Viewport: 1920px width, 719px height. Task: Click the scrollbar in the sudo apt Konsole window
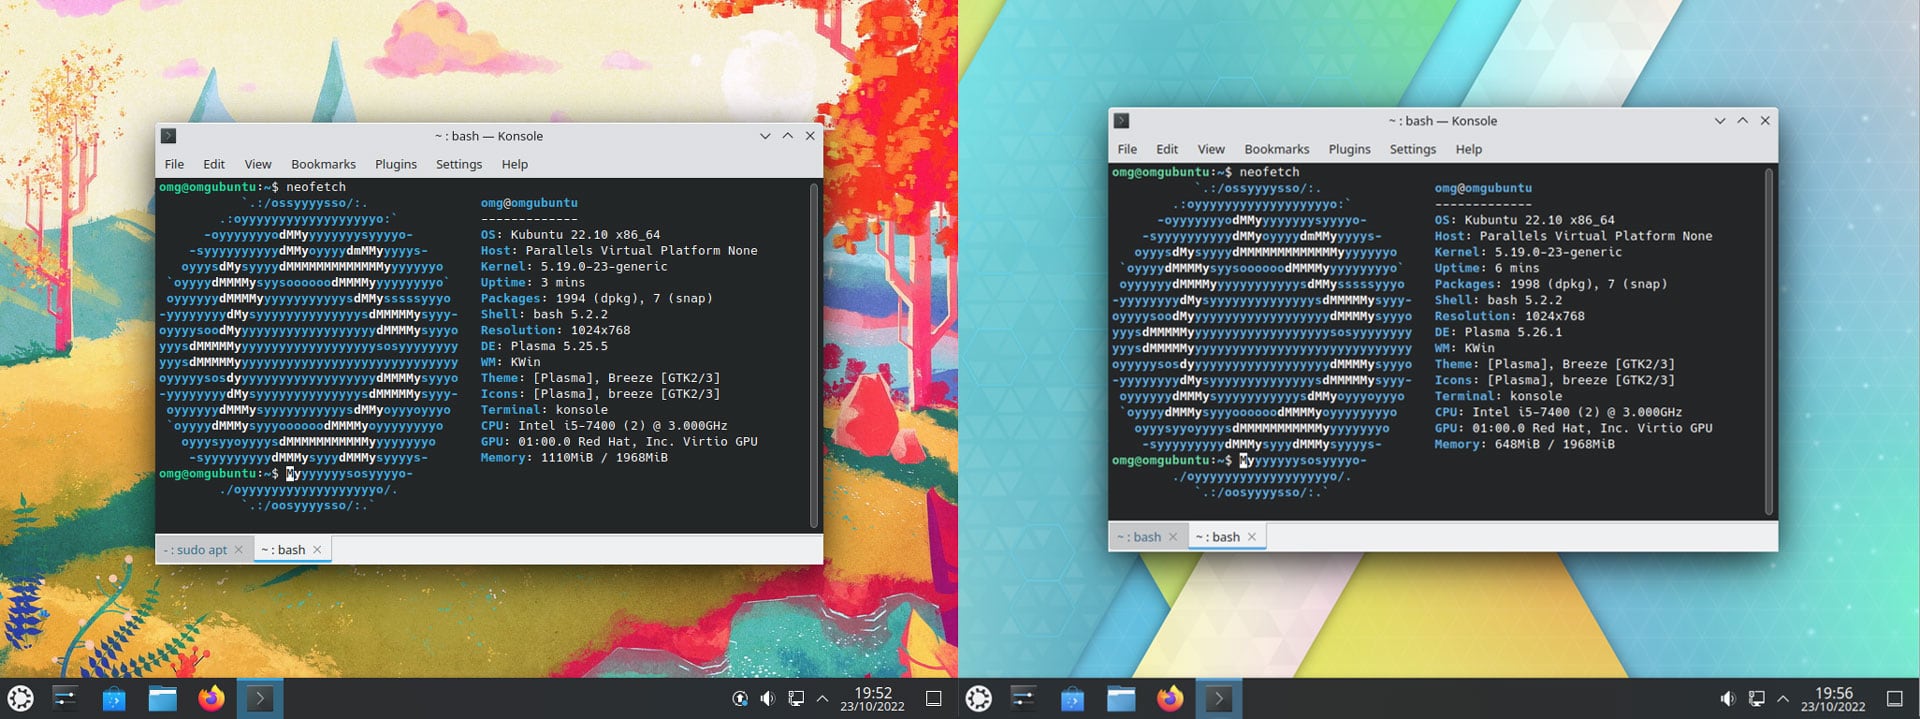814,355
